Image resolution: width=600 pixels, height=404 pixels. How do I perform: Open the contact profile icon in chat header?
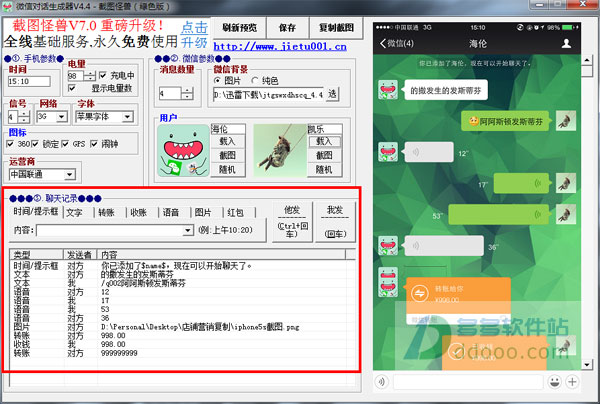pyautogui.click(x=566, y=43)
